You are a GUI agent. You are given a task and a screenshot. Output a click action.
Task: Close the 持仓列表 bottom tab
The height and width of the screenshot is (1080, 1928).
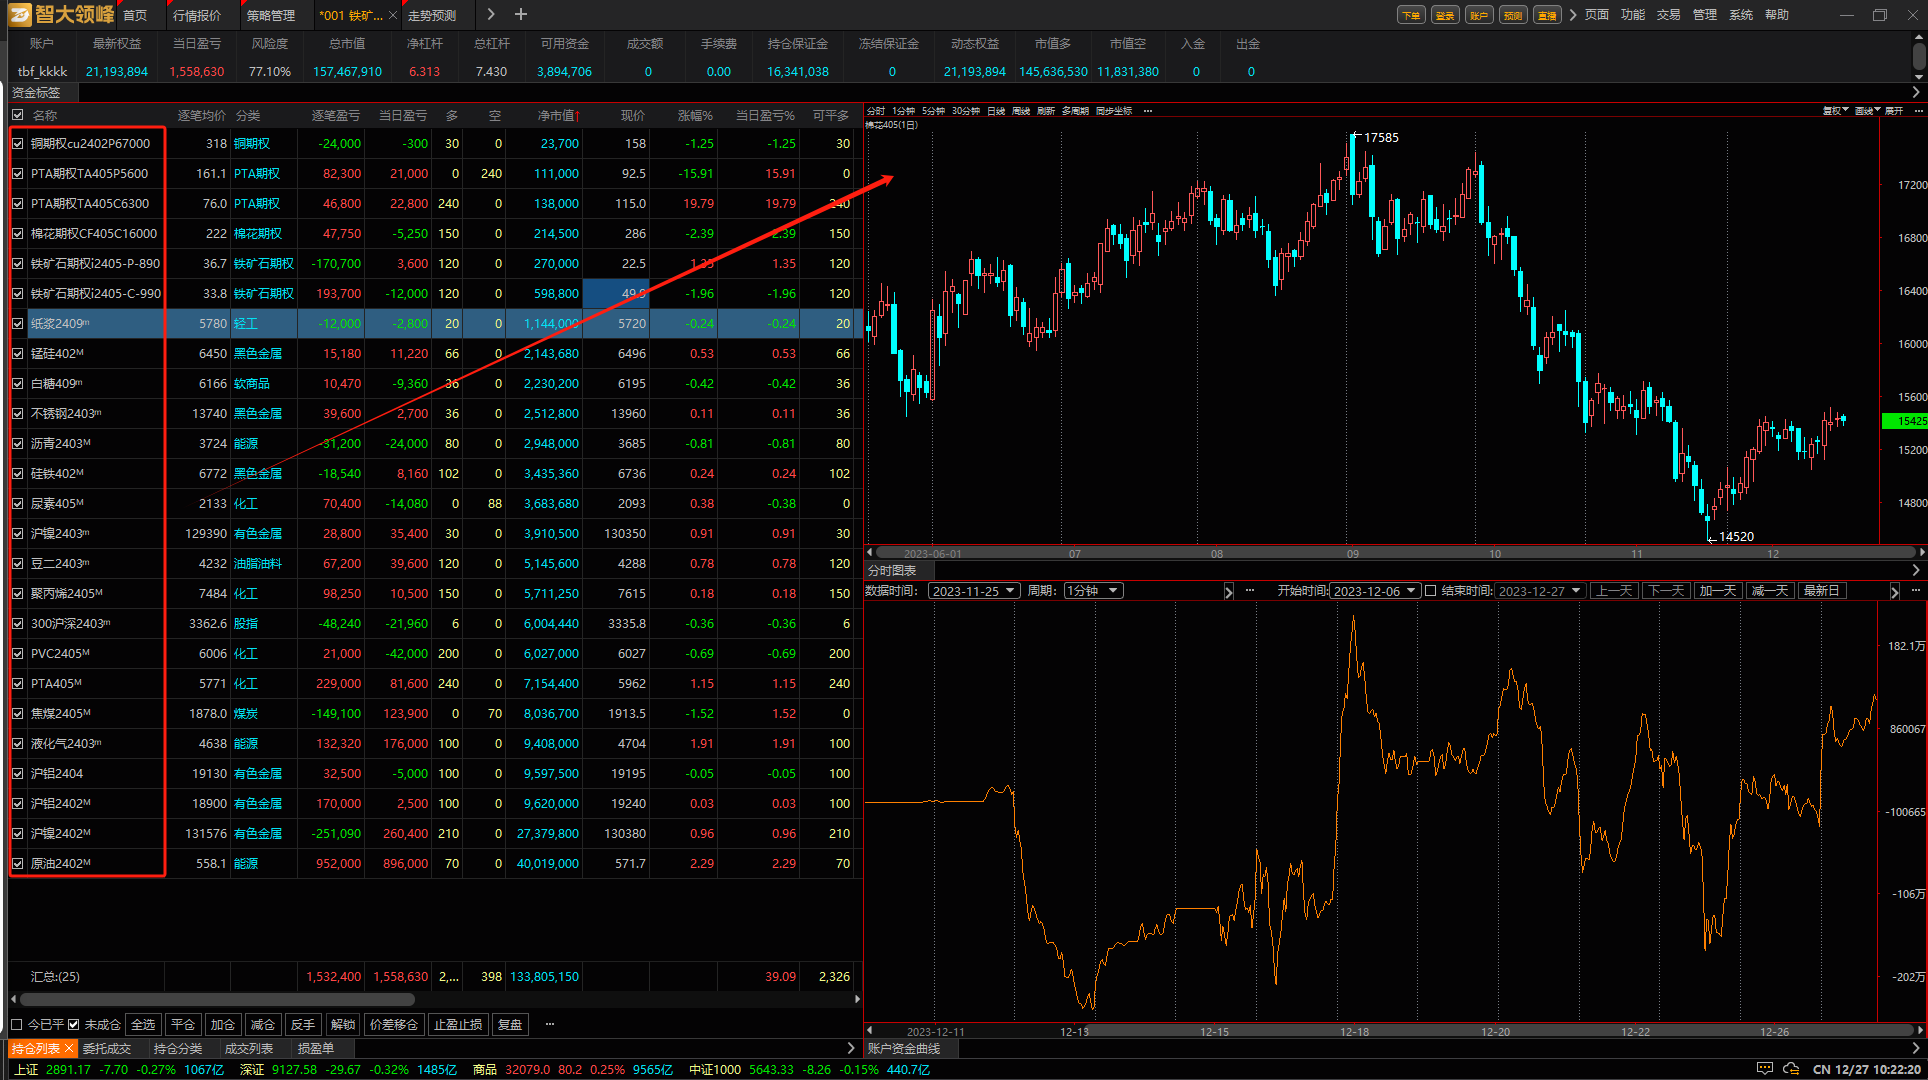[x=69, y=1048]
